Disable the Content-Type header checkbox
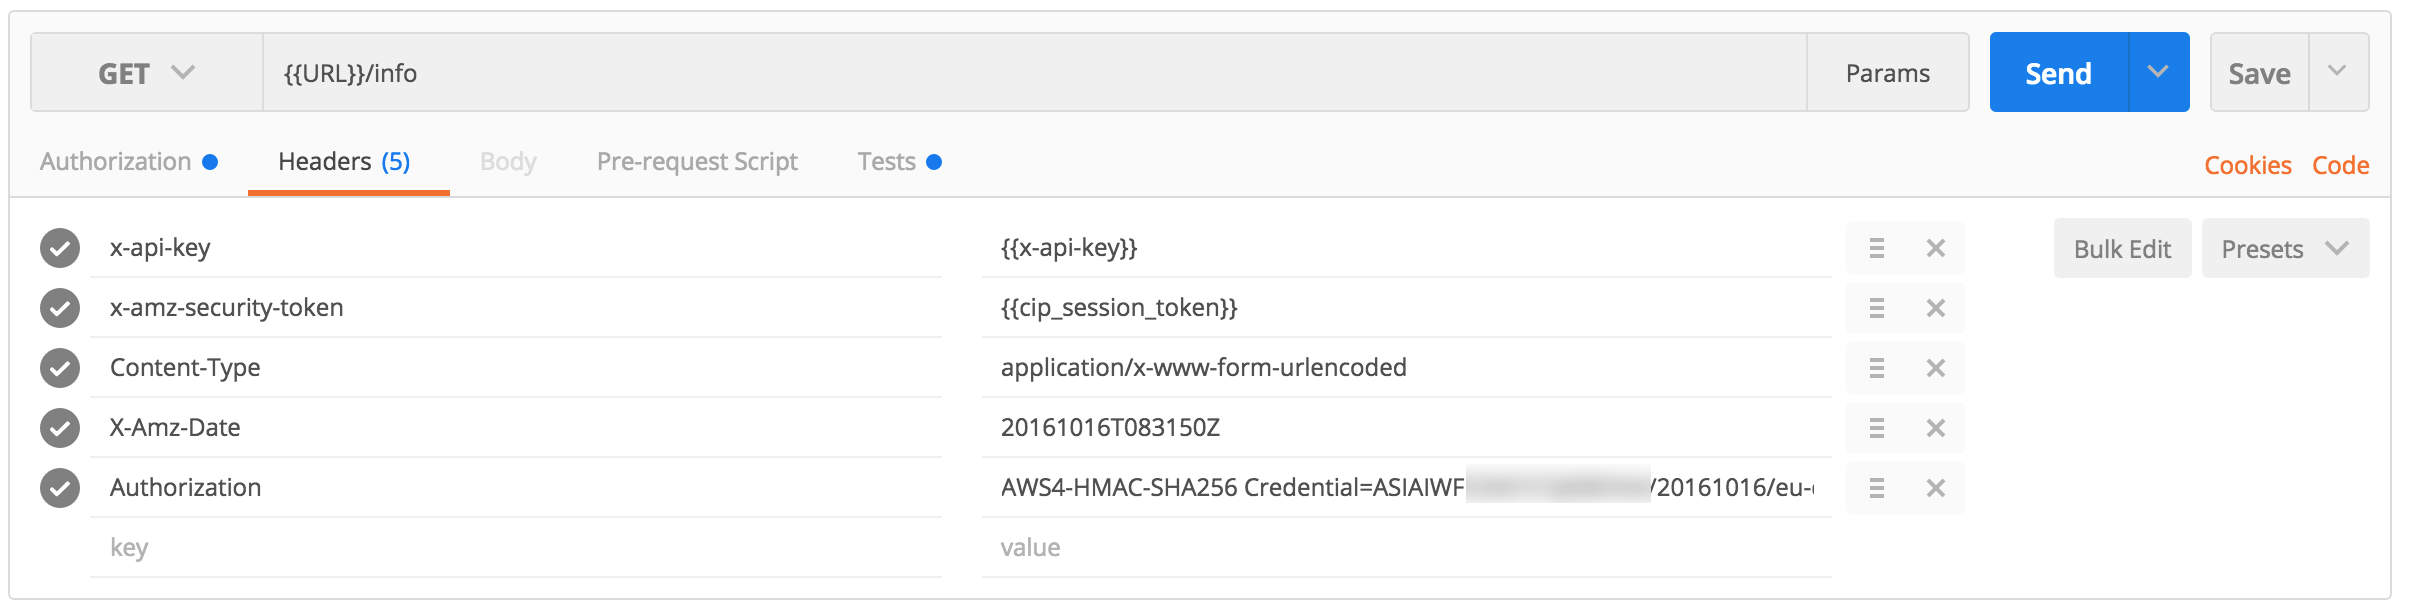This screenshot has height=608, width=2410. point(60,368)
